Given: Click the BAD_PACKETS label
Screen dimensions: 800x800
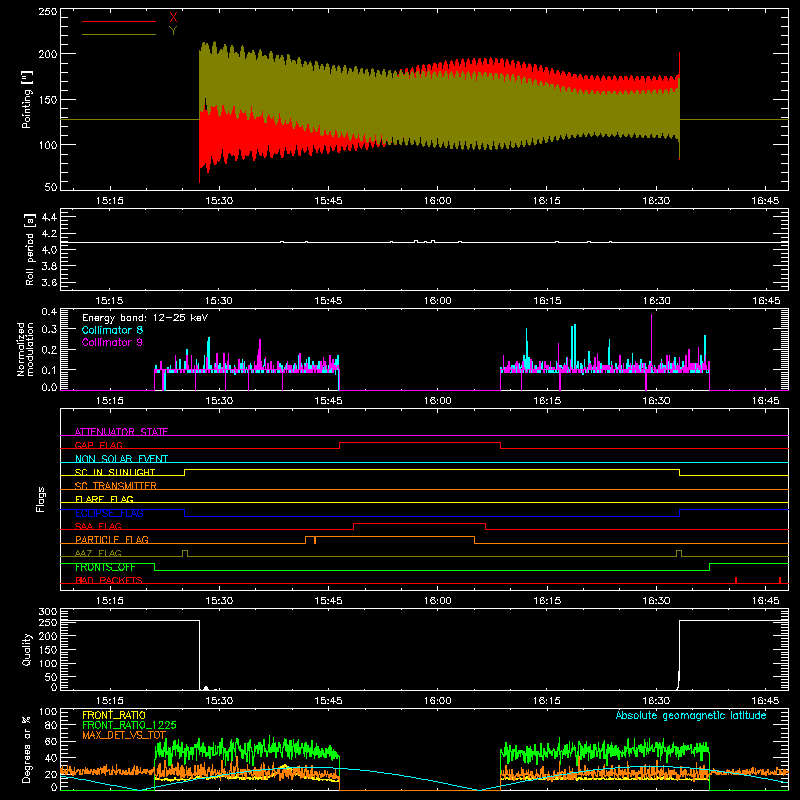Looking at the screenshot, I should 109,580.
